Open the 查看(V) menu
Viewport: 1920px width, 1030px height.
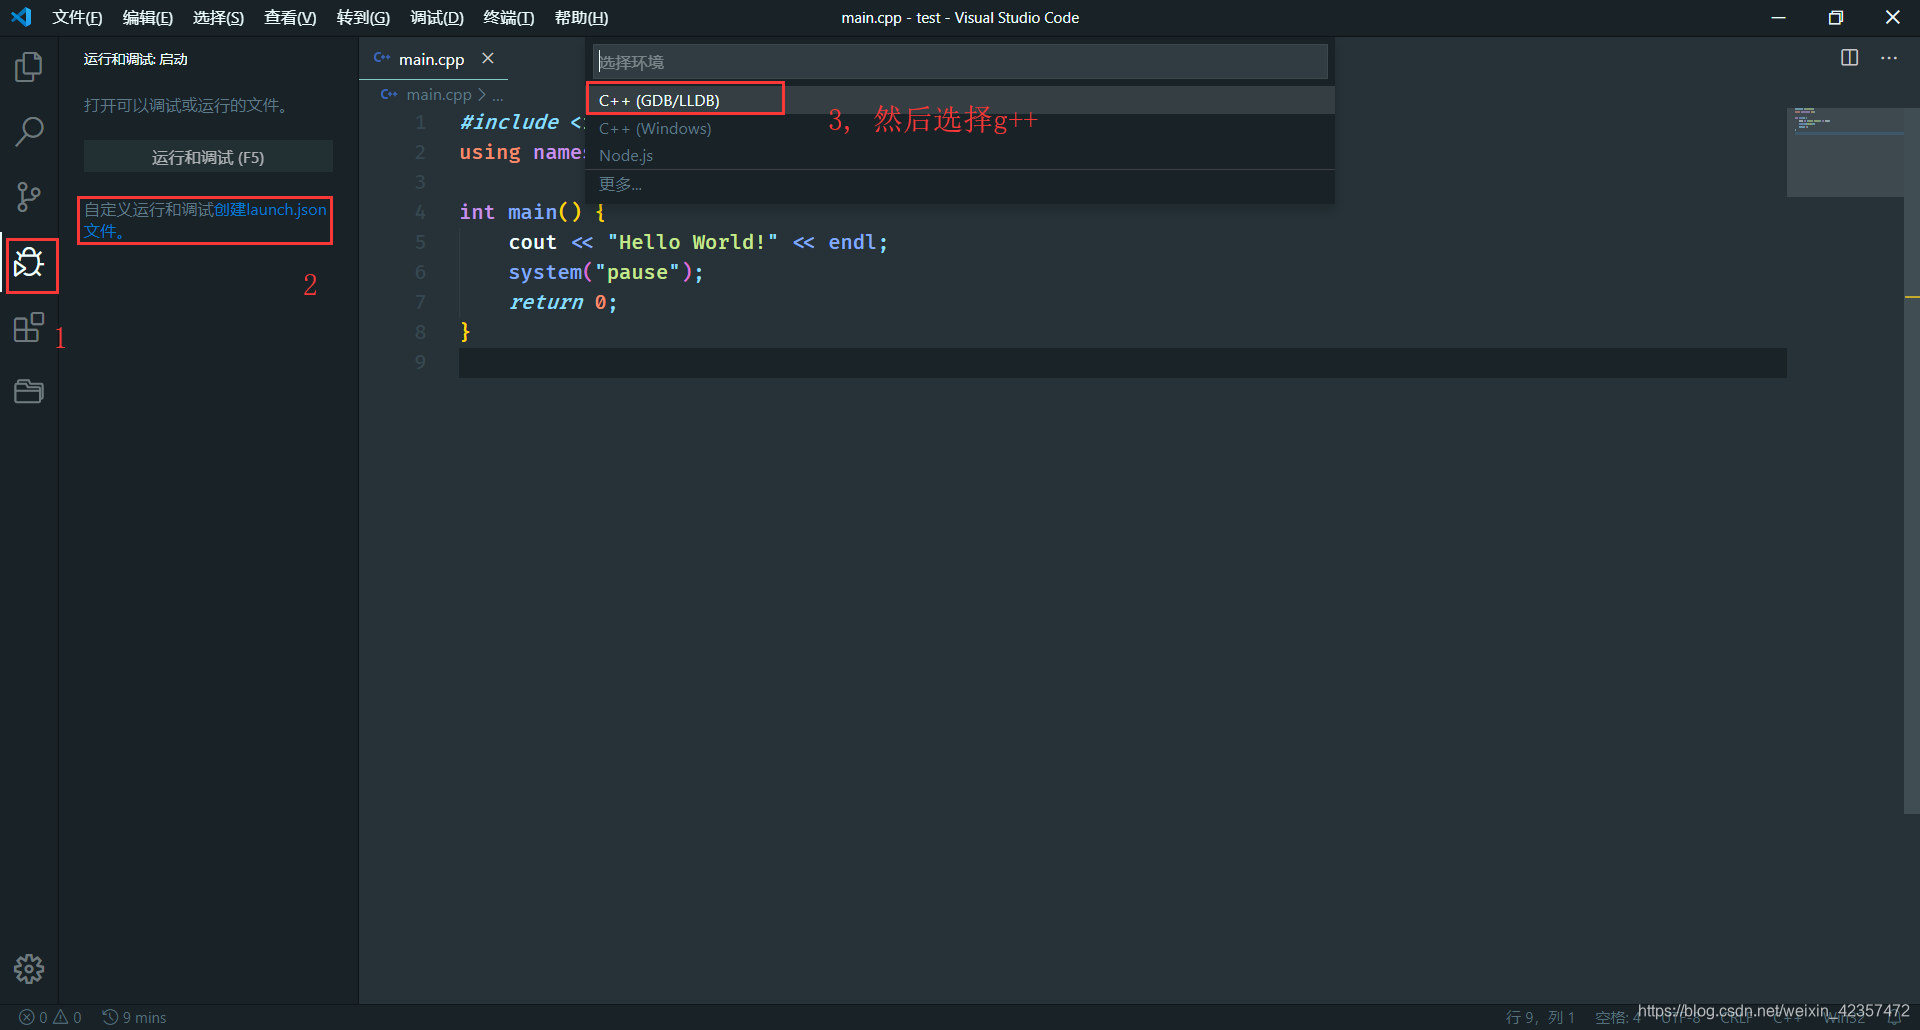pos(290,18)
